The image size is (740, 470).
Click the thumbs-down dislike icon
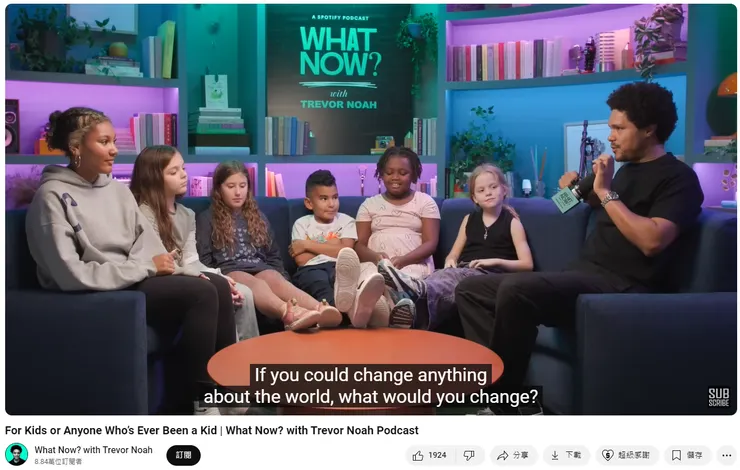(x=469, y=455)
